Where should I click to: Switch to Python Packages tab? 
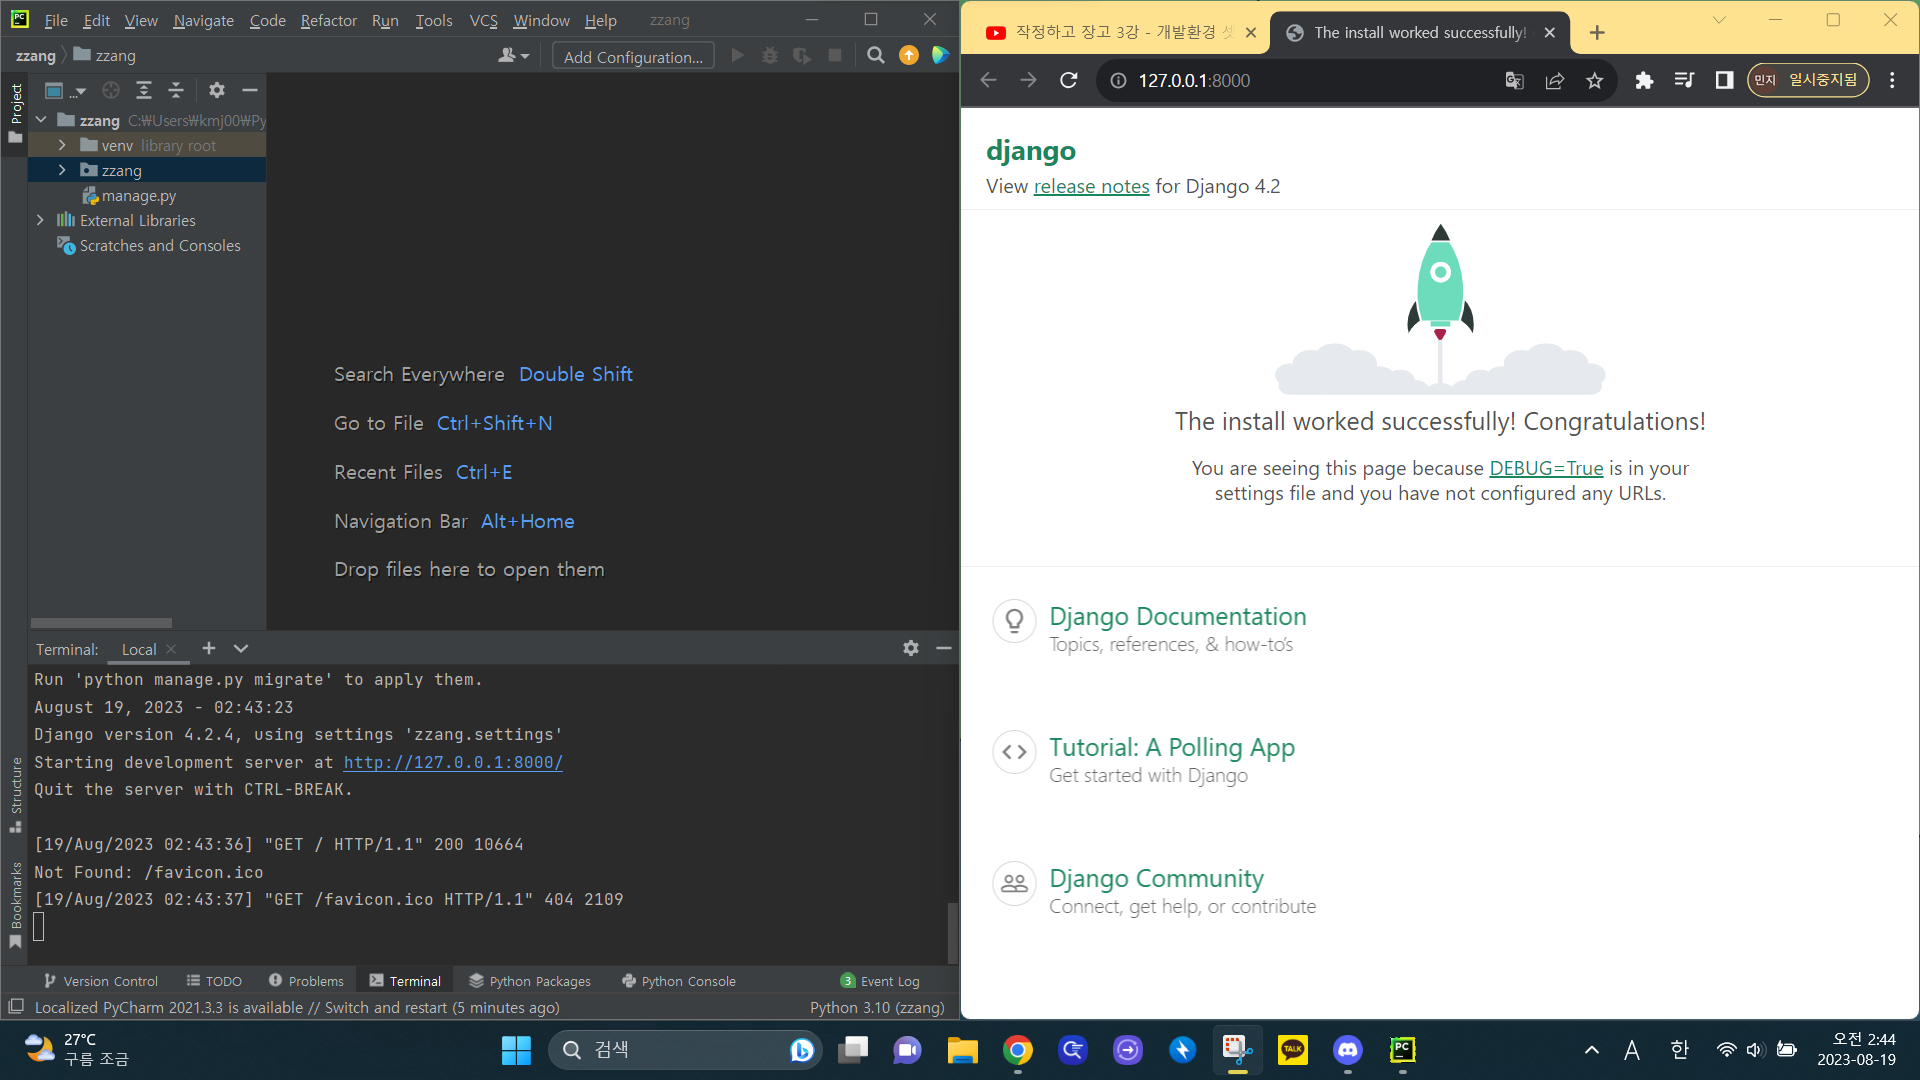pyautogui.click(x=530, y=981)
